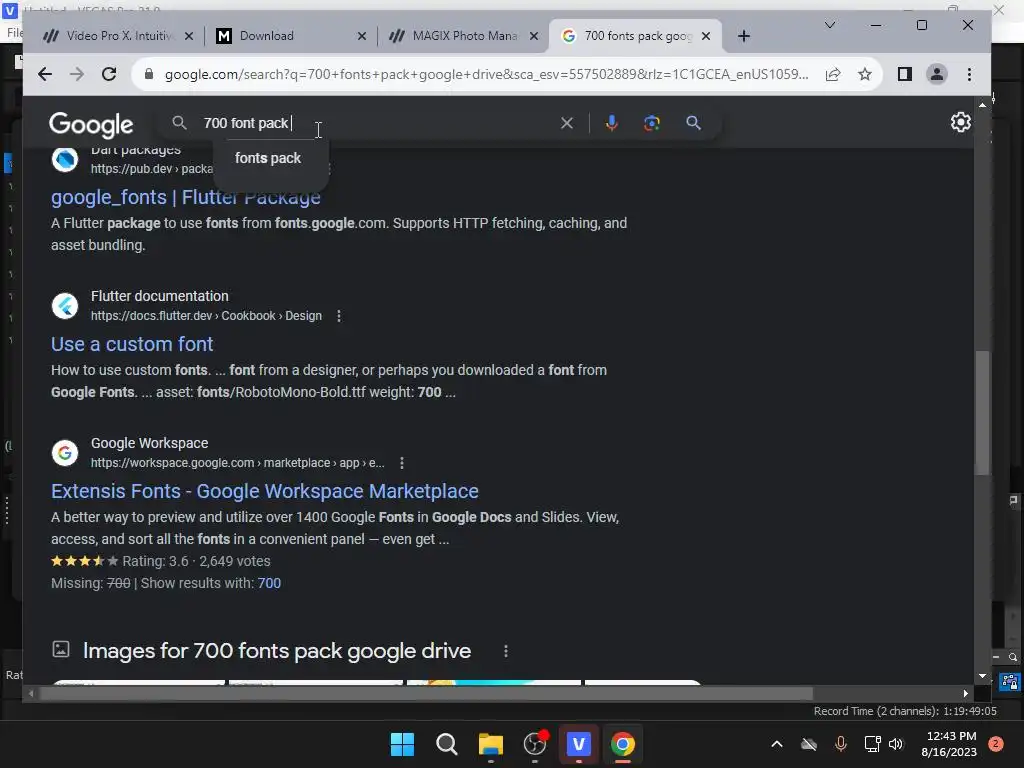The height and width of the screenshot is (768, 1024).
Task: Open Google quick settings gear
Action: (x=961, y=122)
